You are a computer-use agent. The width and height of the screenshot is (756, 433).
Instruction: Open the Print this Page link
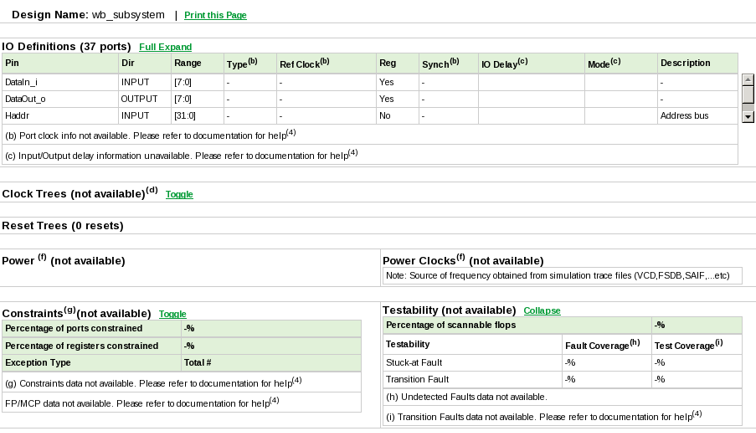pyautogui.click(x=215, y=16)
